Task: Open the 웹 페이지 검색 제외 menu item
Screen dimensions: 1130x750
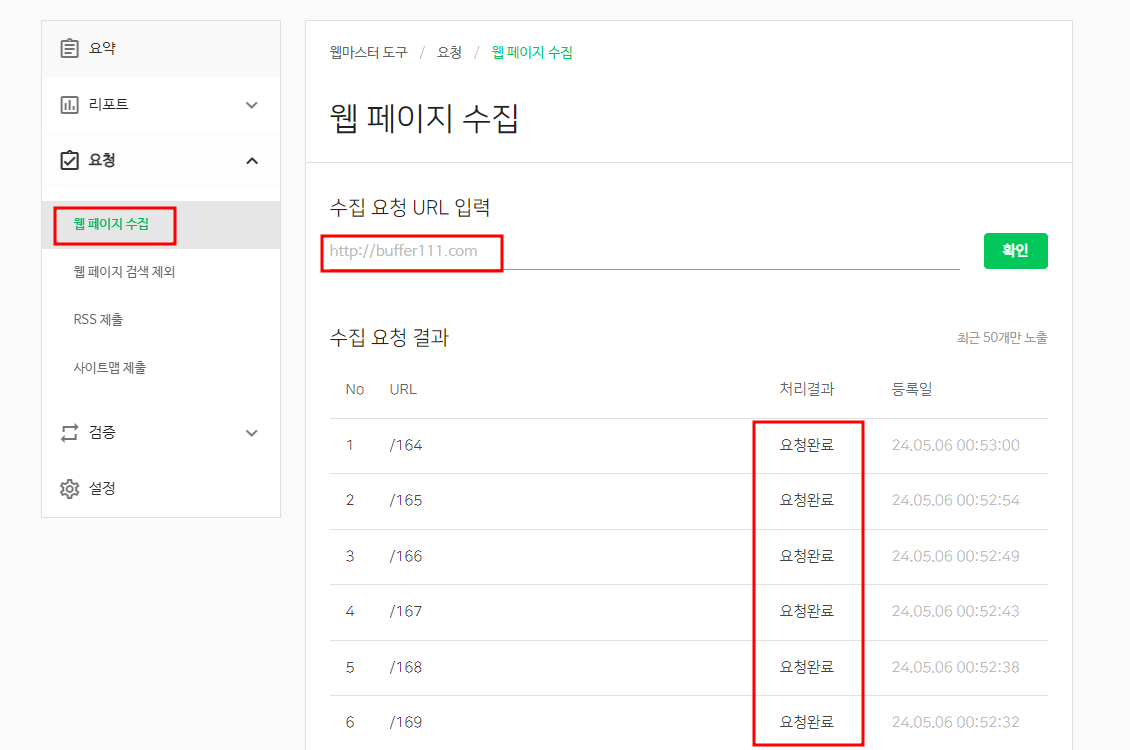Action: coord(125,272)
